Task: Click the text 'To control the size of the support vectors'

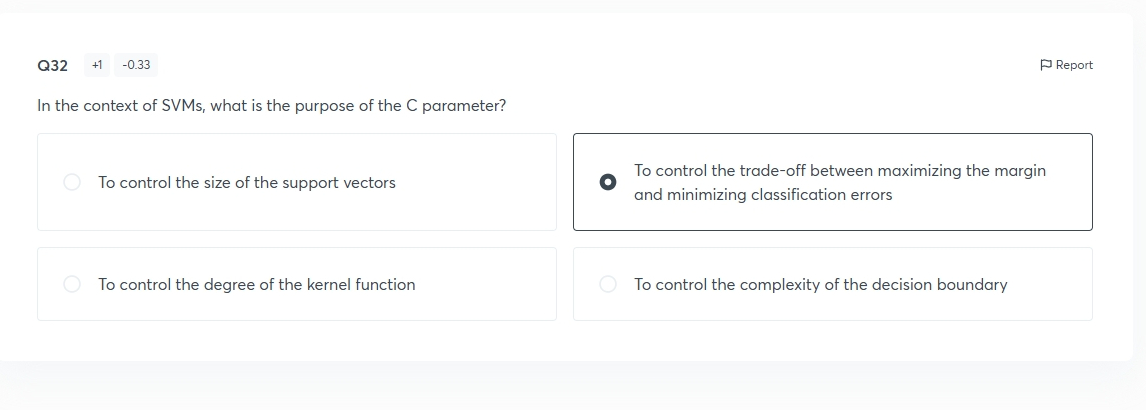Action: click(x=247, y=183)
